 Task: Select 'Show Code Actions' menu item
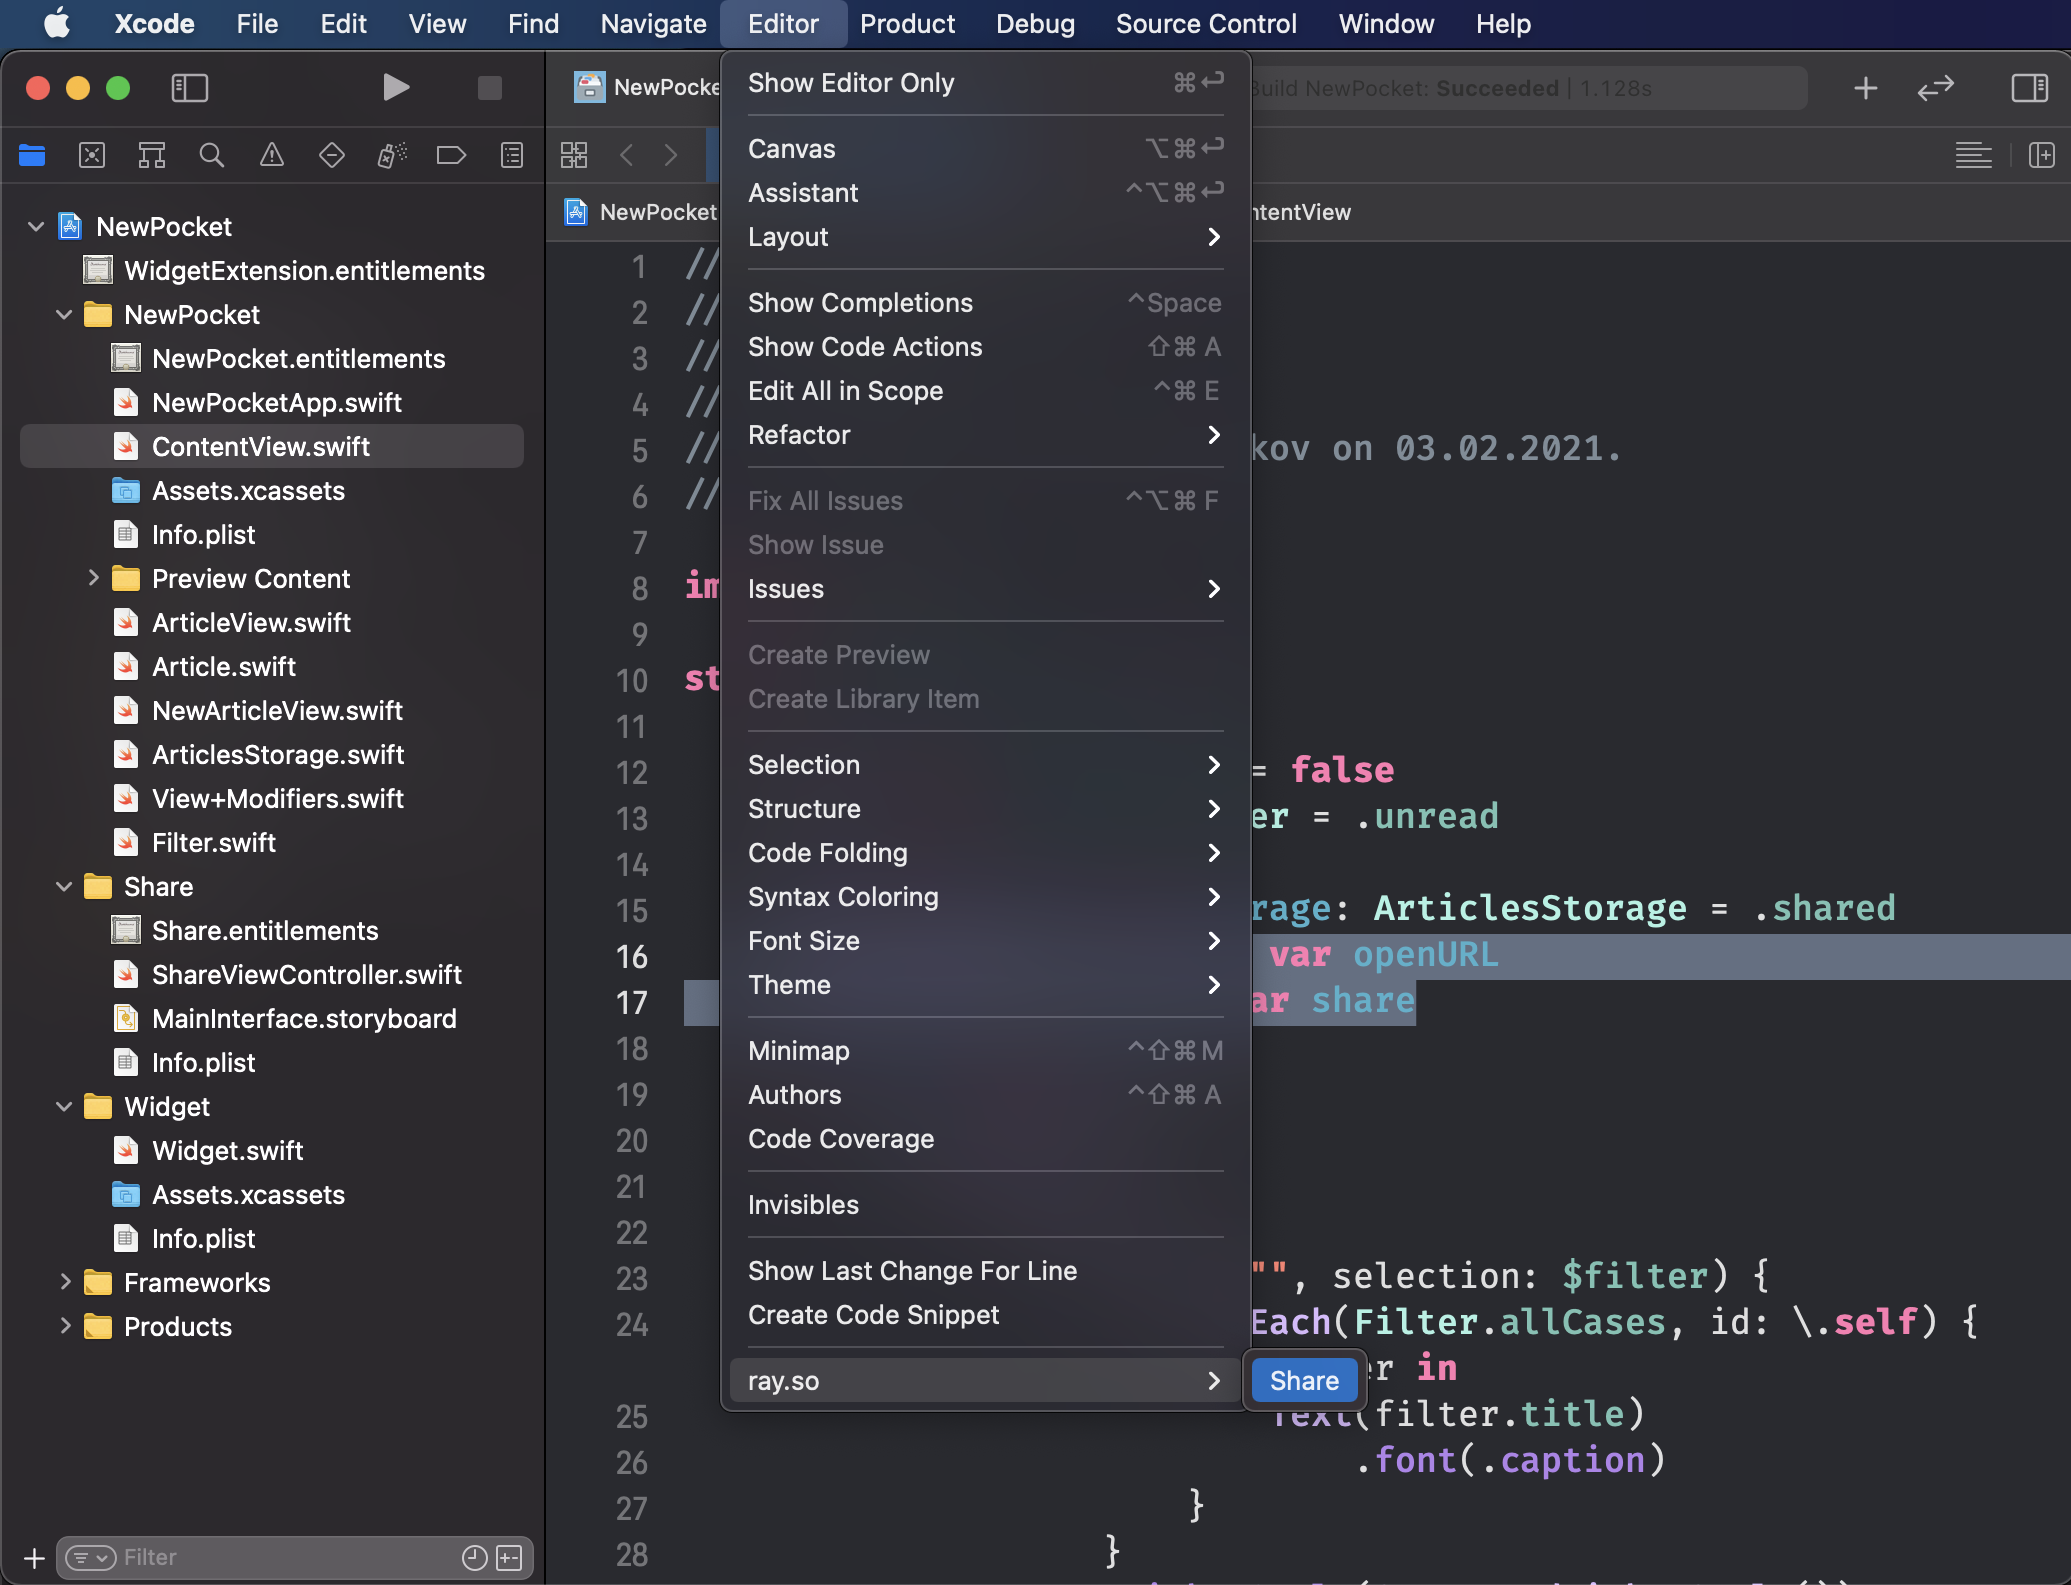pyautogui.click(x=864, y=346)
